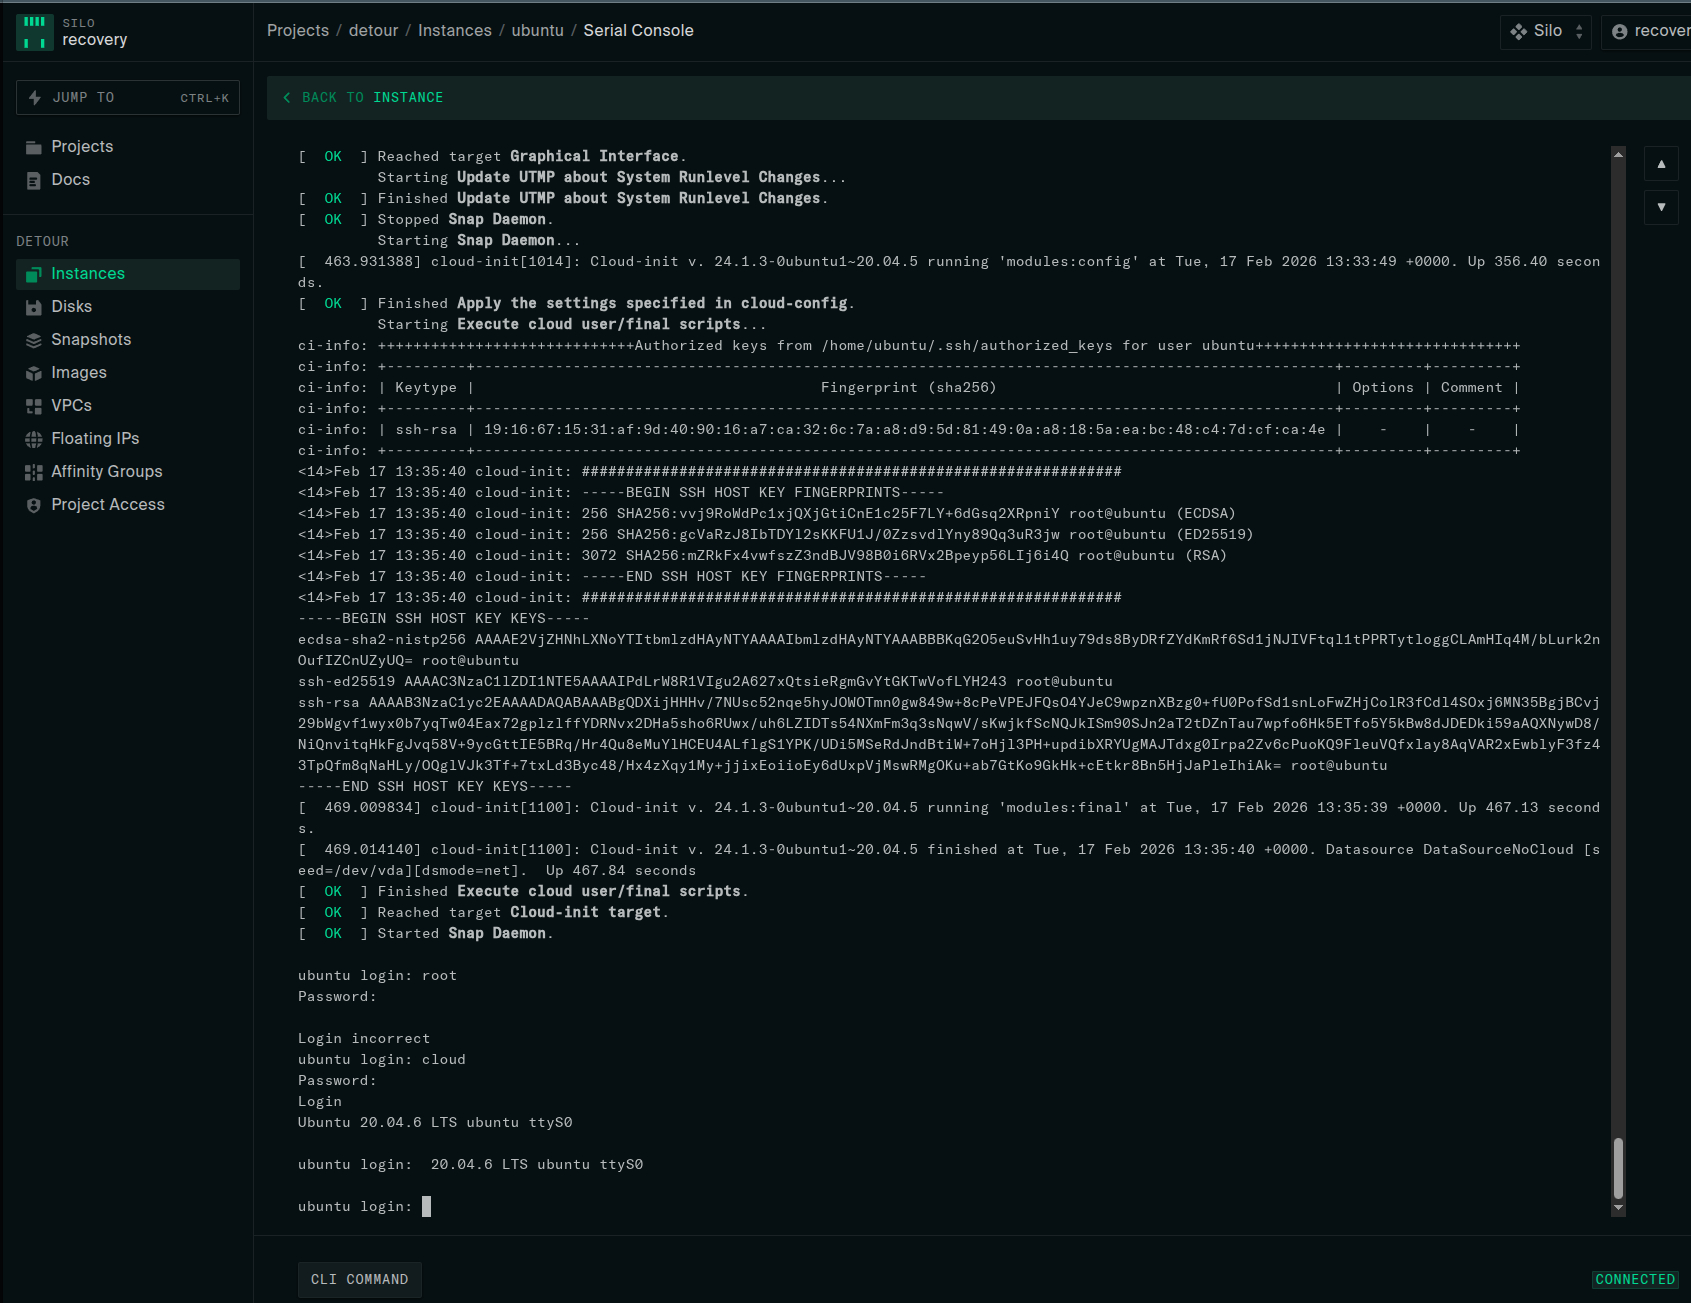
Task: Open Disks using its disk icon
Action: click(34, 307)
